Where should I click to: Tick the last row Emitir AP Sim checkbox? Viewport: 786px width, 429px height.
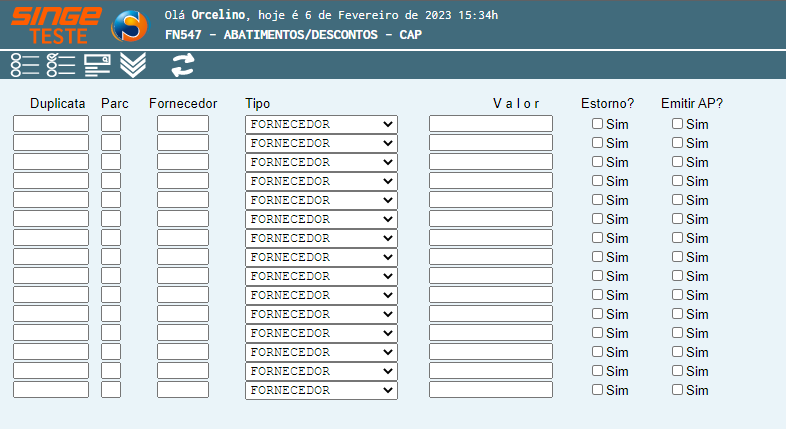pyautogui.click(x=678, y=390)
